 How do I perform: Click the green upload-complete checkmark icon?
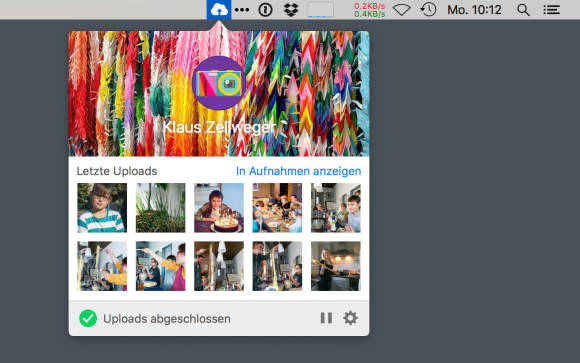pos(88,318)
